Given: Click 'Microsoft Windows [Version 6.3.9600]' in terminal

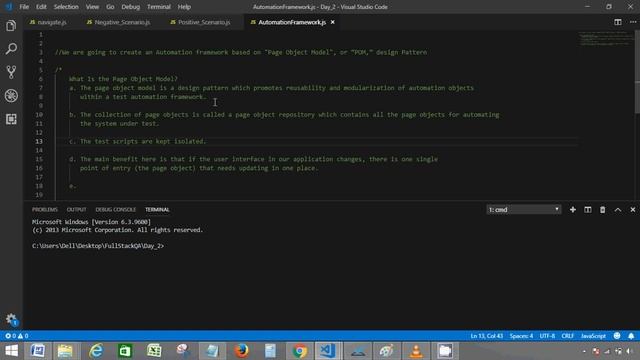Looking at the screenshot, I should (x=91, y=222).
